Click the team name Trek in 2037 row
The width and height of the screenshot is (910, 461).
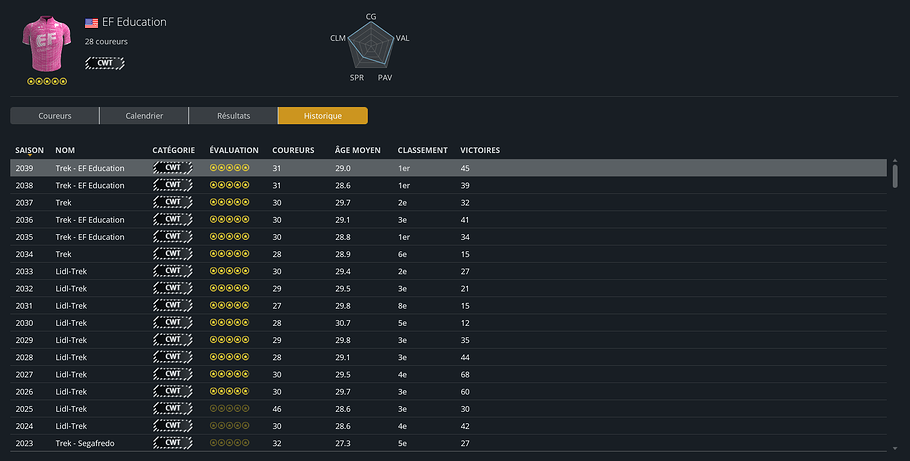click(x=63, y=203)
